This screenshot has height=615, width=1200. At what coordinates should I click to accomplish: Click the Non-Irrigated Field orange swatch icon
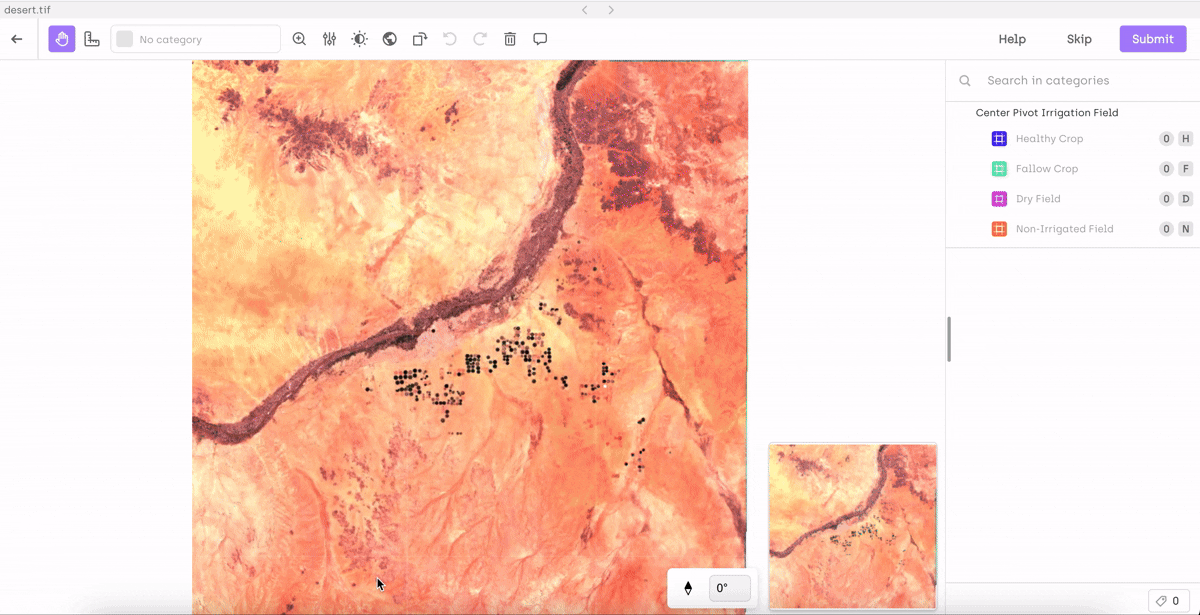click(x=999, y=229)
